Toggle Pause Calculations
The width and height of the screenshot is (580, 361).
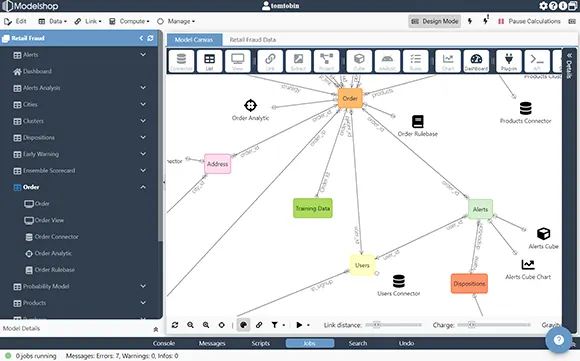coord(529,21)
